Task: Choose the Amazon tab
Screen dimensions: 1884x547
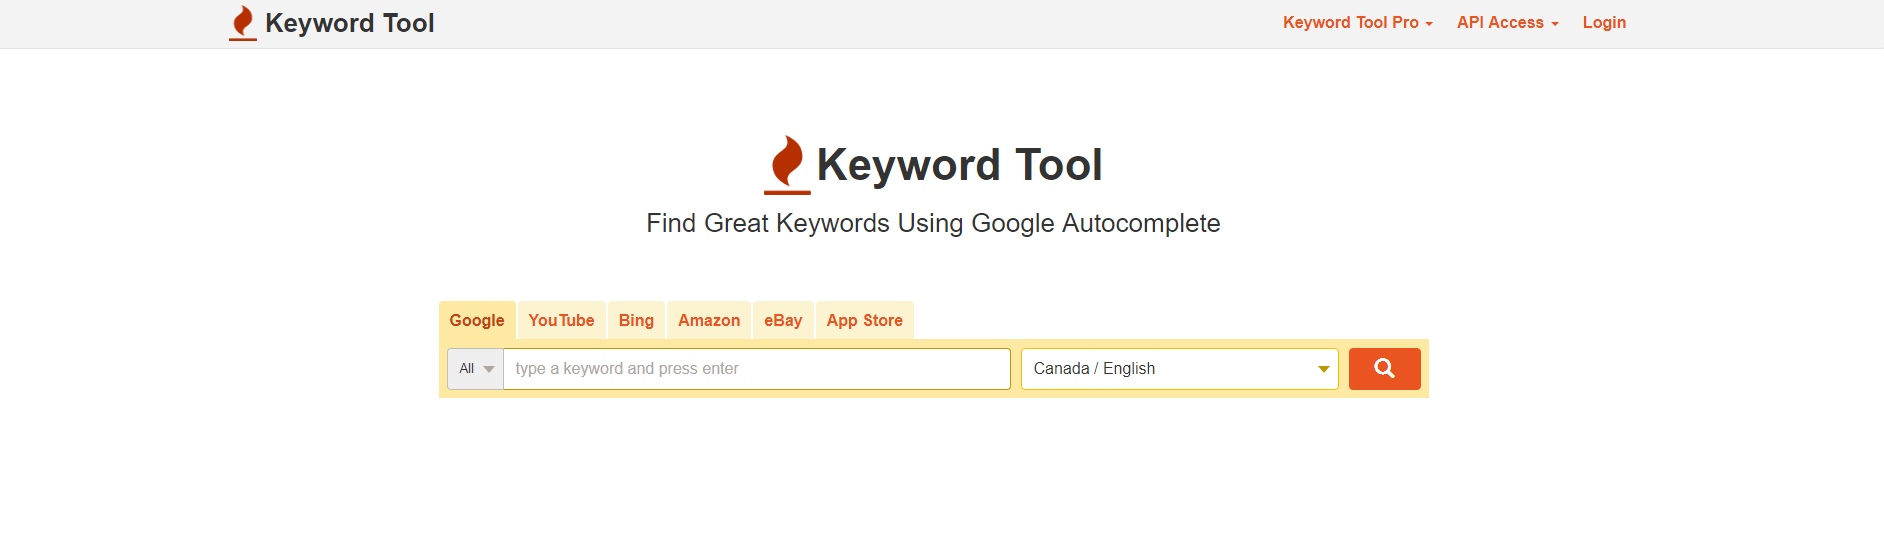Action: click(x=709, y=320)
